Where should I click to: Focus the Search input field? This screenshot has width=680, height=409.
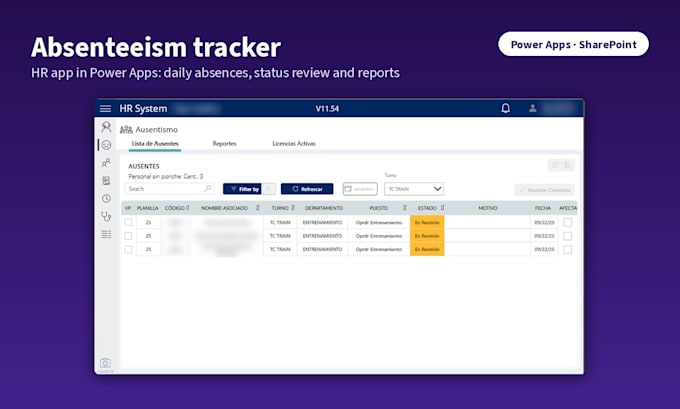tap(169, 189)
